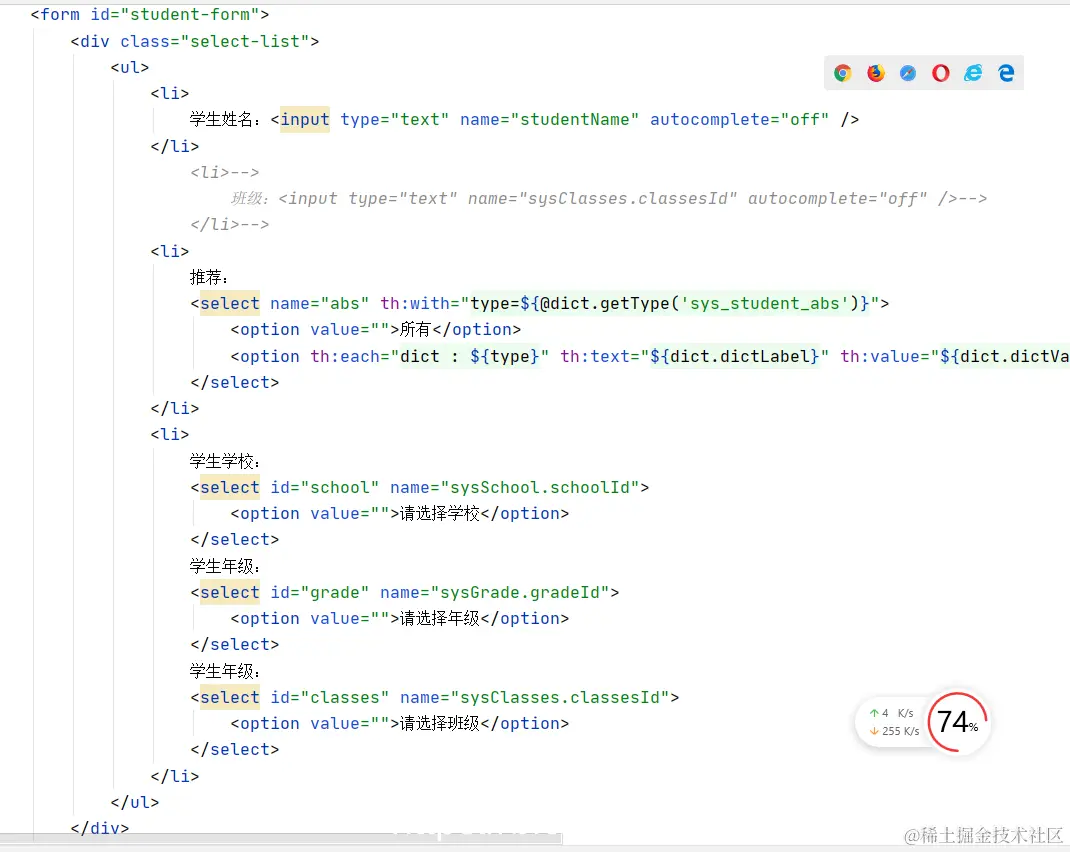Viewport: 1070px width, 852px height.
Task: Click the commented 班级 input line
Action: click(x=609, y=199)
